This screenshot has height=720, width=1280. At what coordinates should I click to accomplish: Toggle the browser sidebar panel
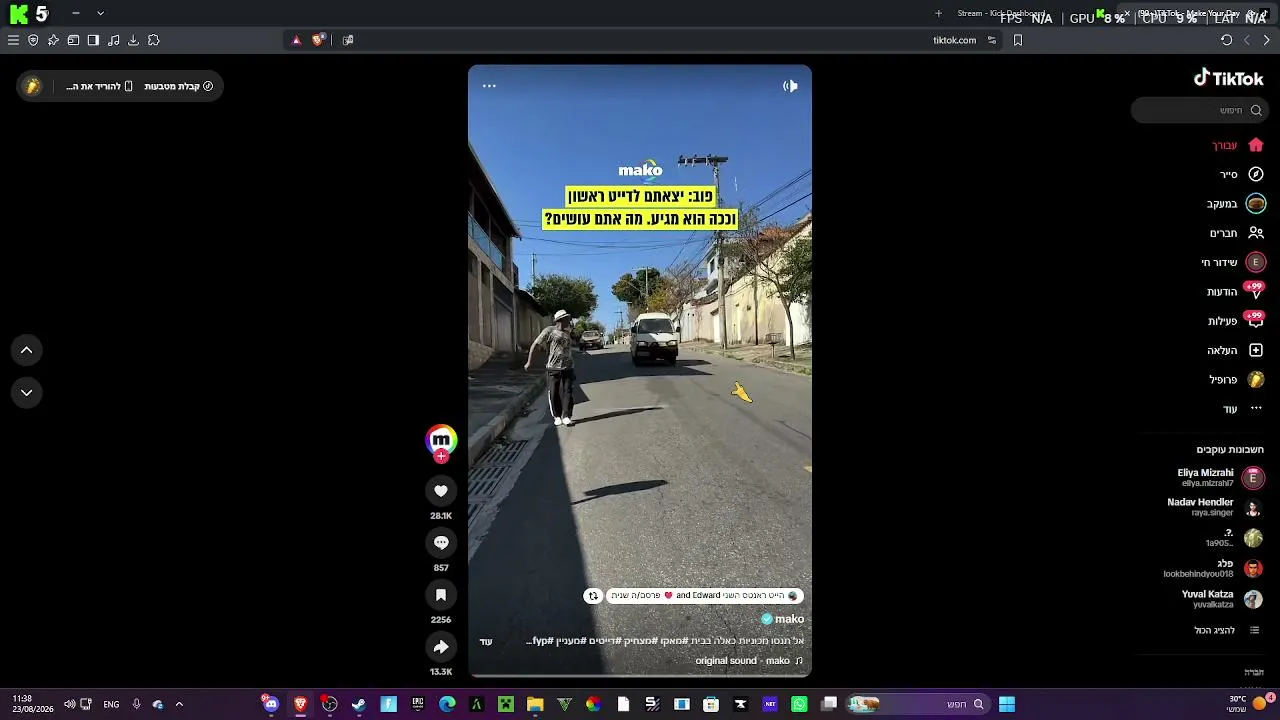coord(93,40)
